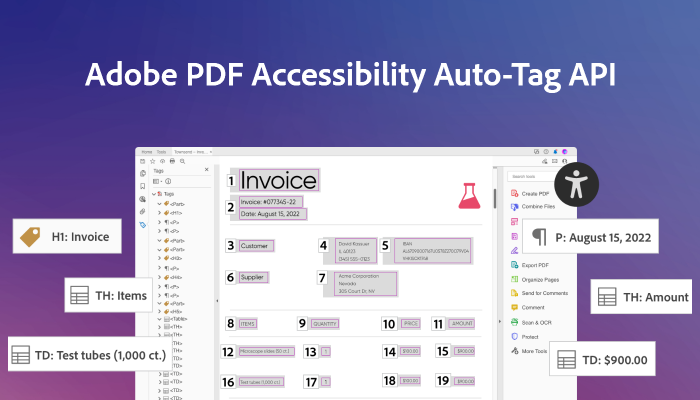Click the save icon in the Acrobat toolbar
700x400 pixels.
click(143, 161)
